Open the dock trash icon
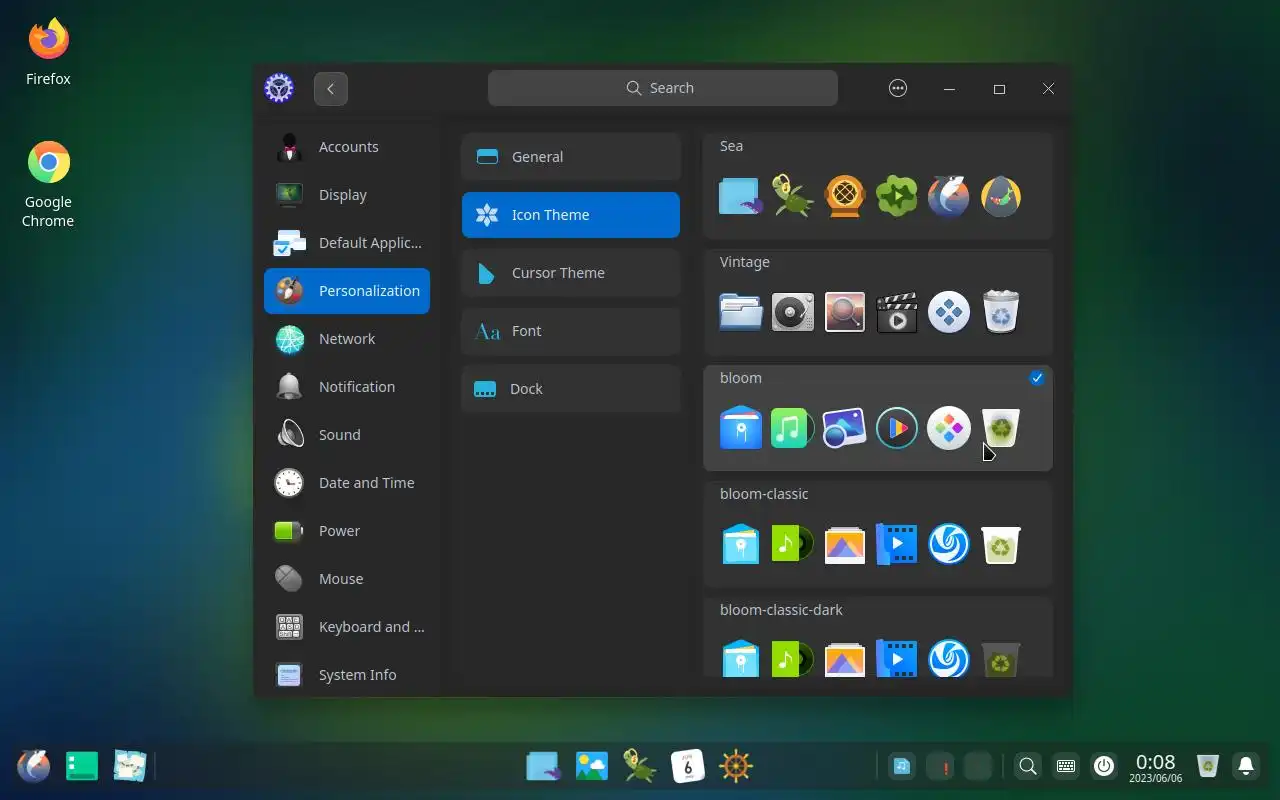The image size is (1280, 800). pyautogui.click(x=1208, y=767)
